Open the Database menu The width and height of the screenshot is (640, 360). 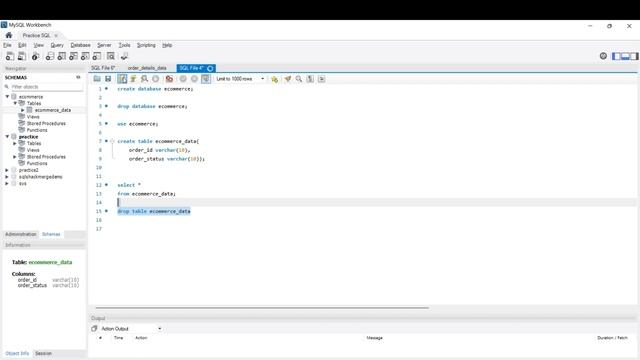(x=80, y=45)
